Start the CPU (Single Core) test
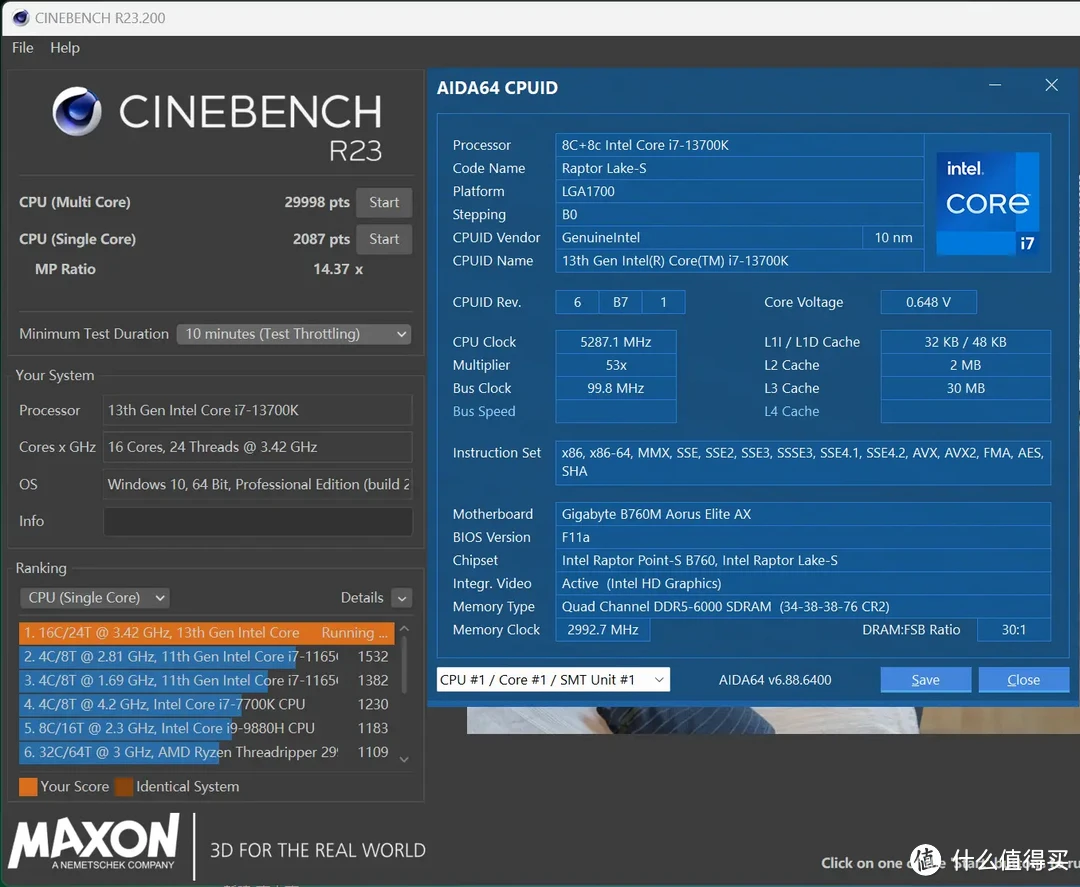Screen dimensions: 1080x887 point(384,239)
